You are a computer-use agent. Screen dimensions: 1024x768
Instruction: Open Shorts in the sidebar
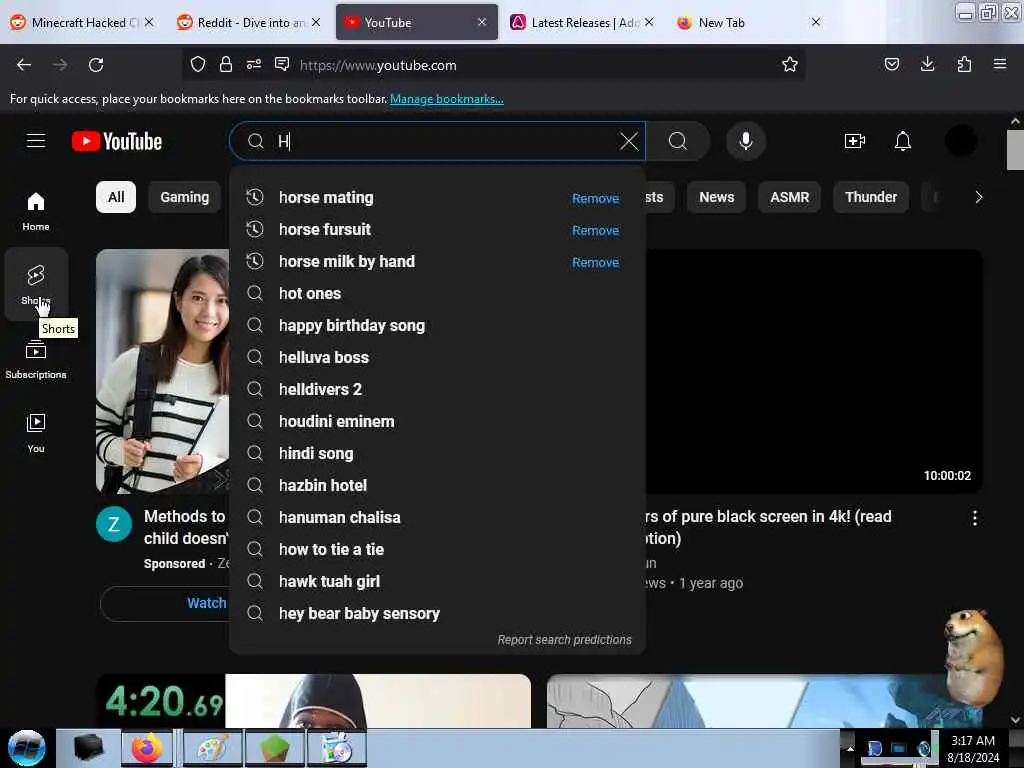(36, 285)
